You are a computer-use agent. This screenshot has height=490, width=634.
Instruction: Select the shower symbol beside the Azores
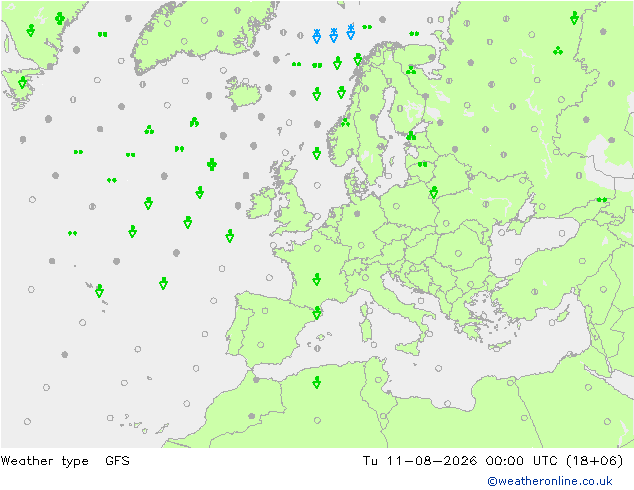(x=99, y=291)
